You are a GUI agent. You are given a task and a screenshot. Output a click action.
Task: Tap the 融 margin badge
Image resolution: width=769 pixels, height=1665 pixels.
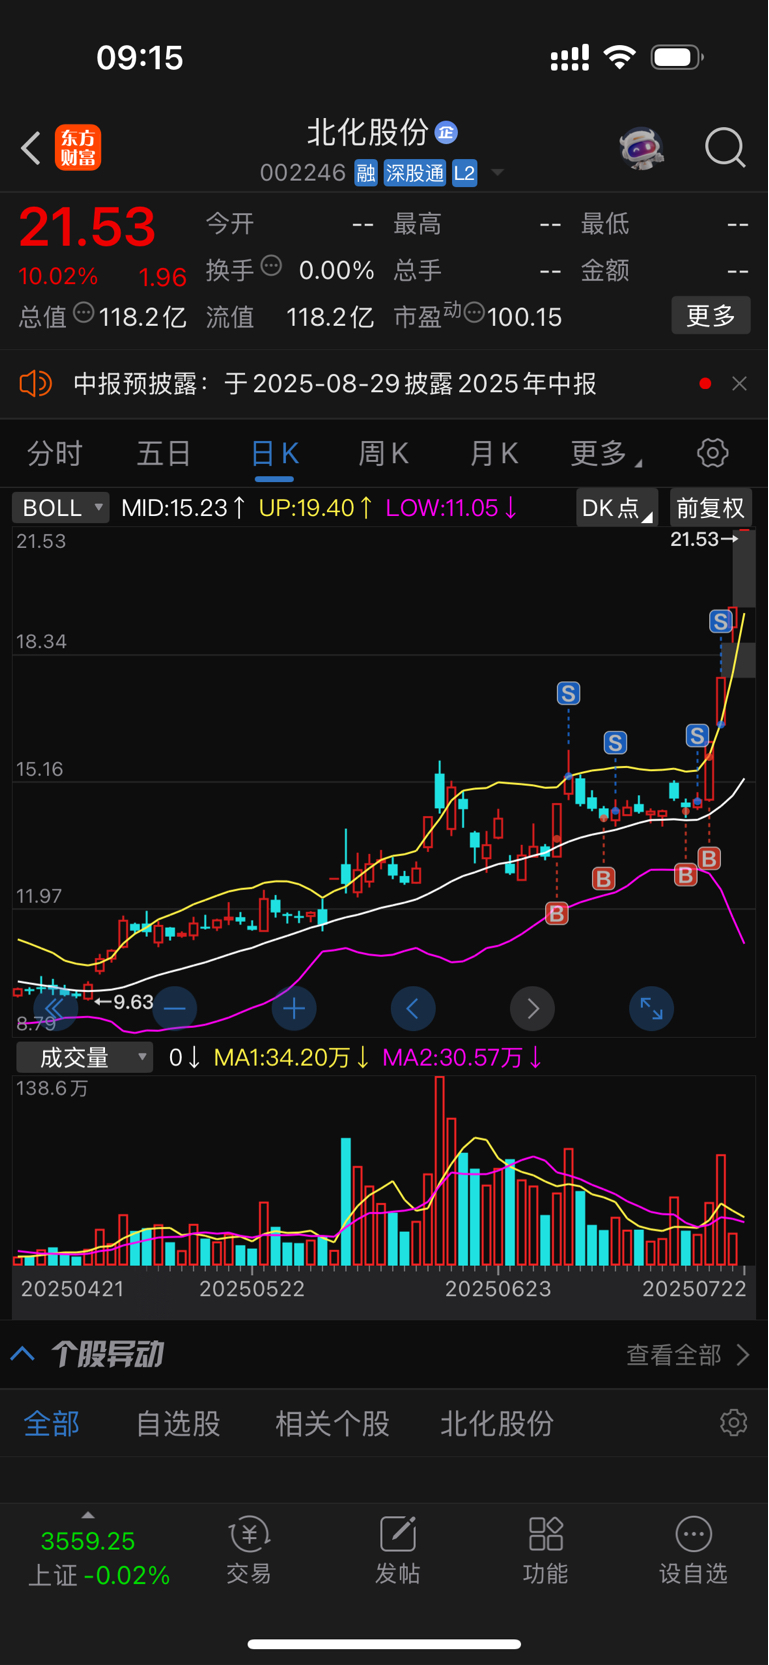point(366,173)
